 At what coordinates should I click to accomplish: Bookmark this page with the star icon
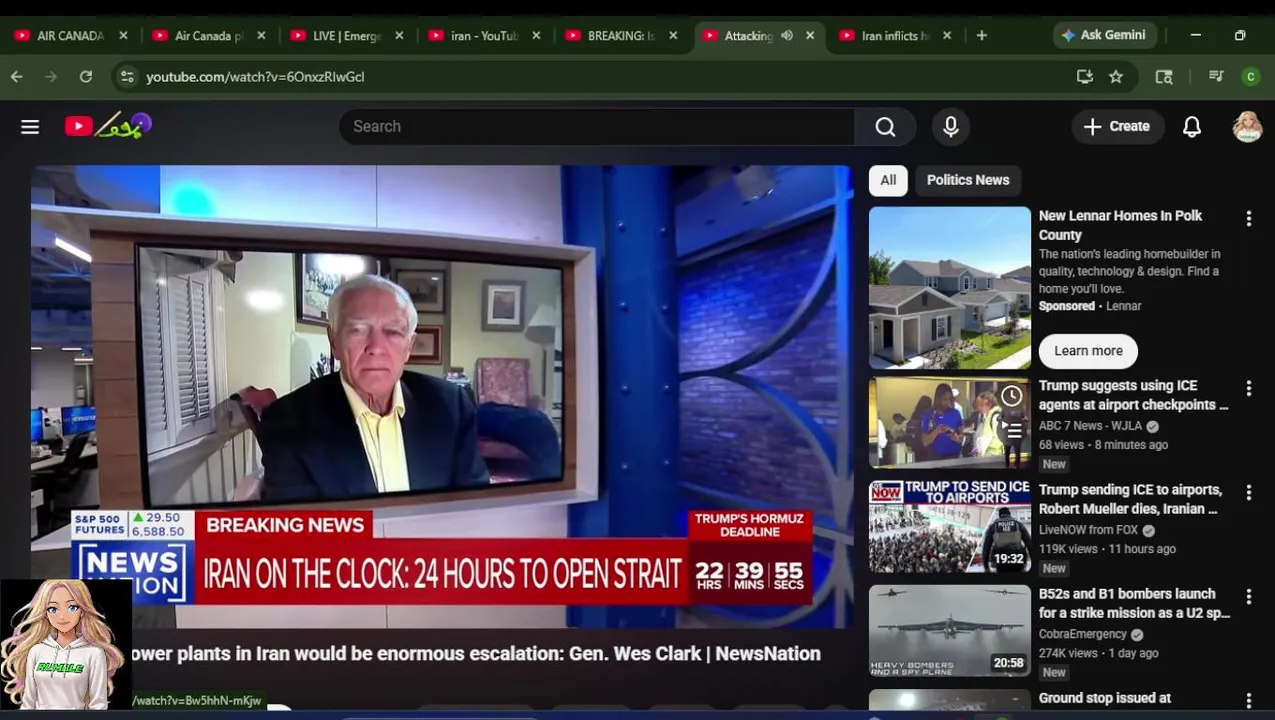[x=1116, y=76]
